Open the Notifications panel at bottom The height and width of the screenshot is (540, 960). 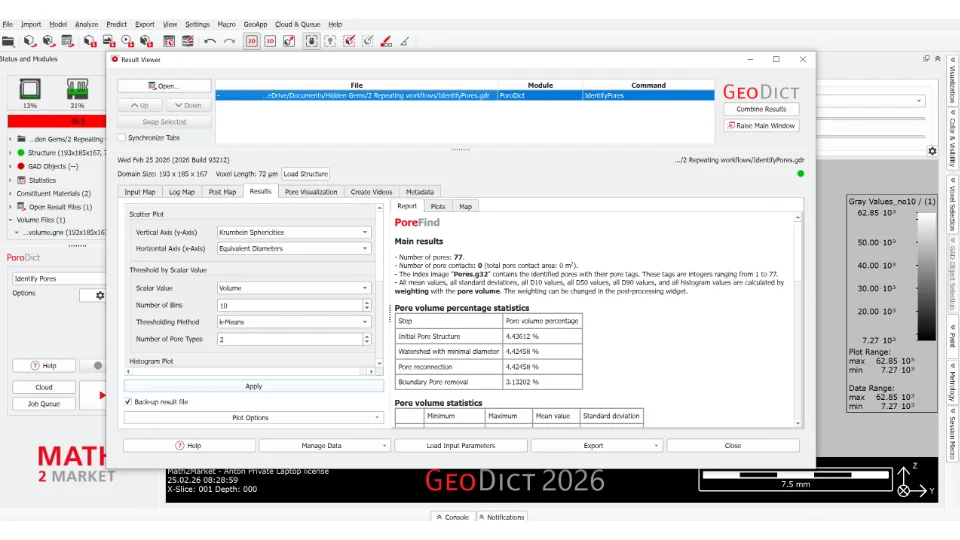click(501, 517)
